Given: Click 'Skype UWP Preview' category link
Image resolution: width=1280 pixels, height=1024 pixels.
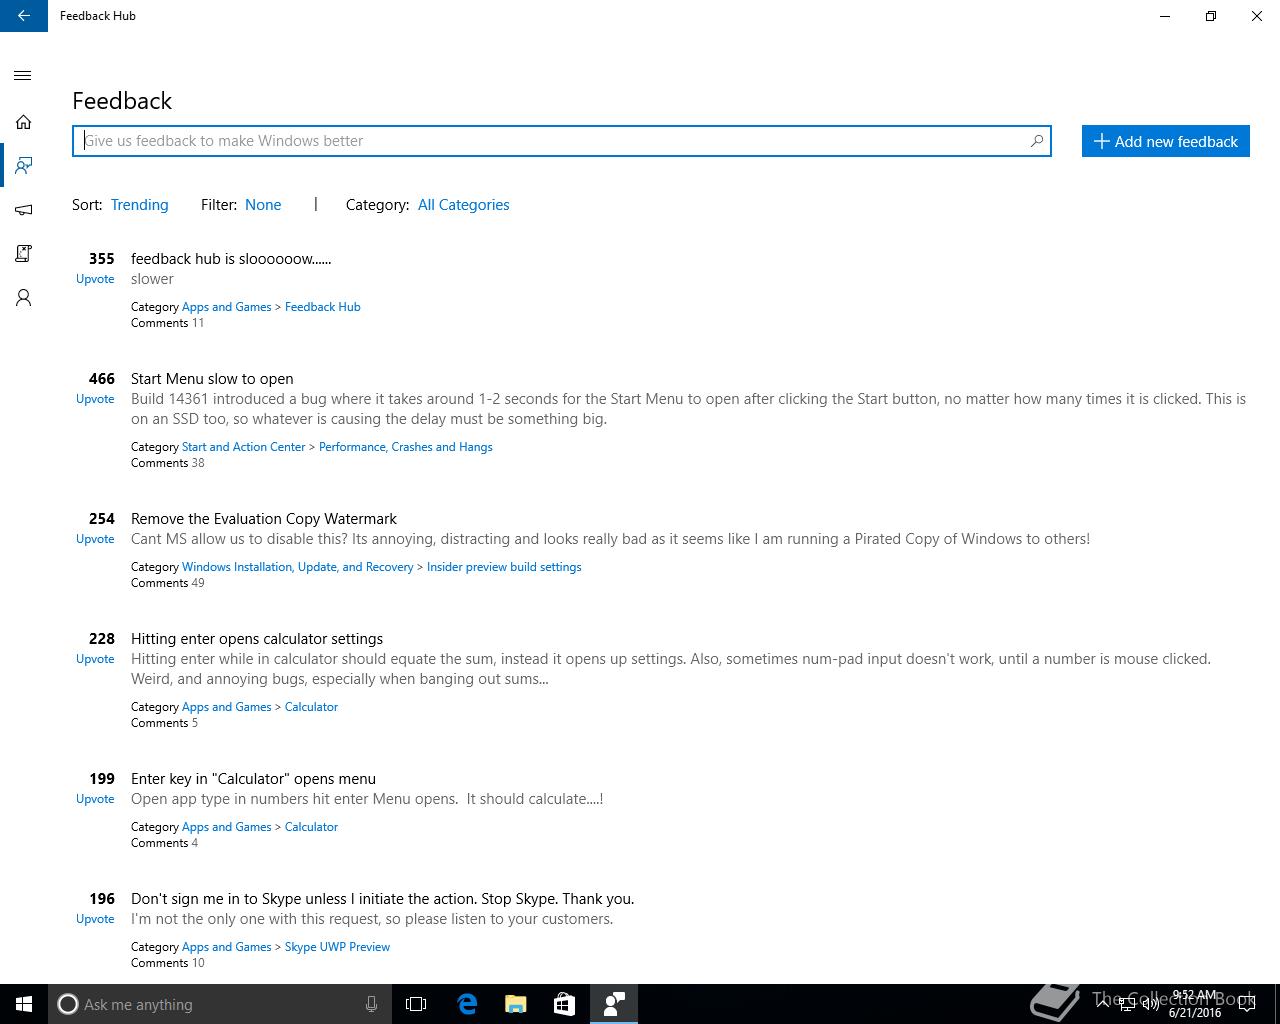Looking at the screenshot, I should click(337, 947).
